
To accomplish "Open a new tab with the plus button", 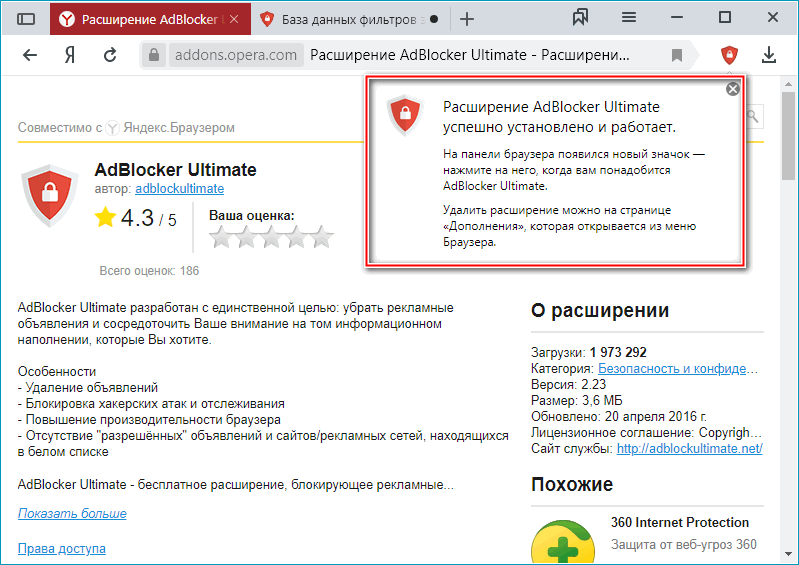I will (467, 19).
